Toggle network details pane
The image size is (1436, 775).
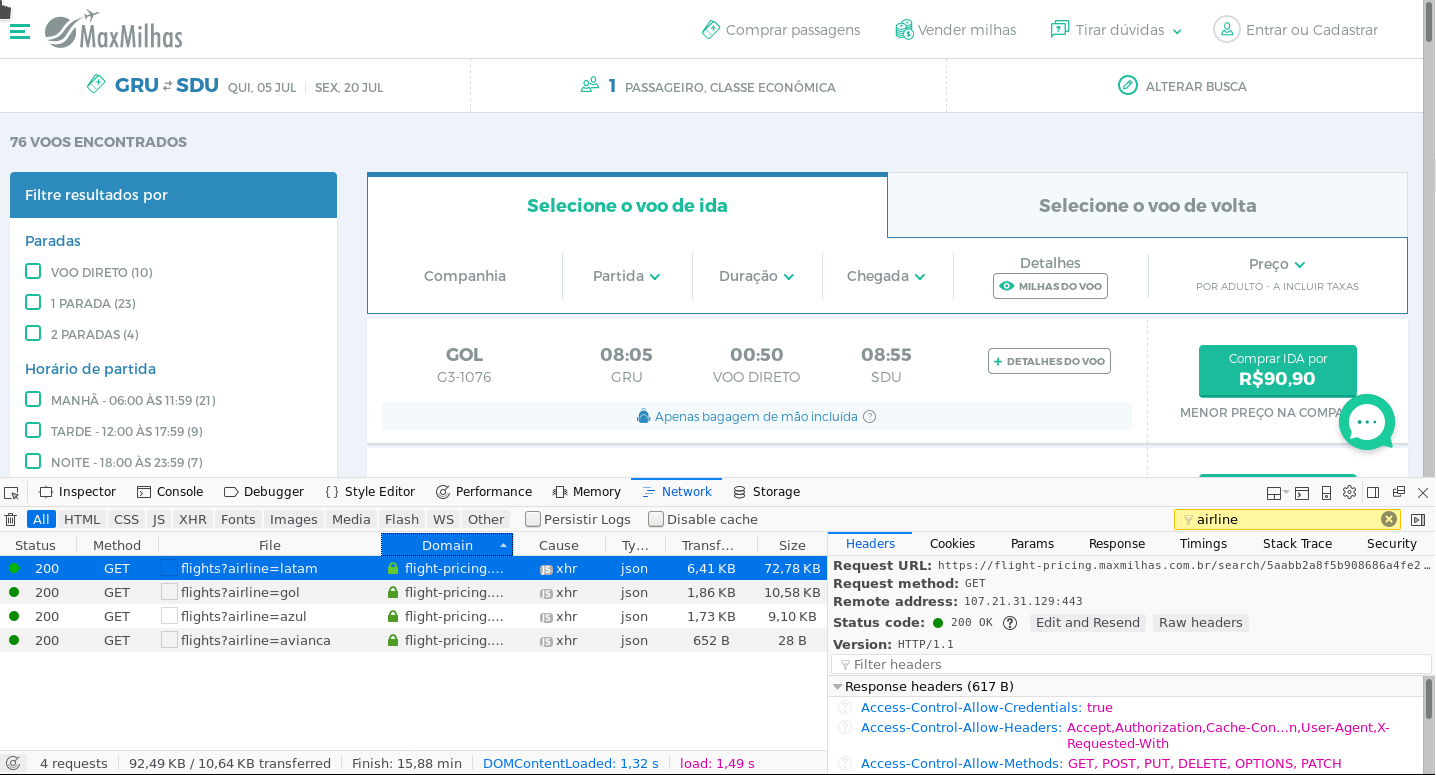pos(1418,519)
